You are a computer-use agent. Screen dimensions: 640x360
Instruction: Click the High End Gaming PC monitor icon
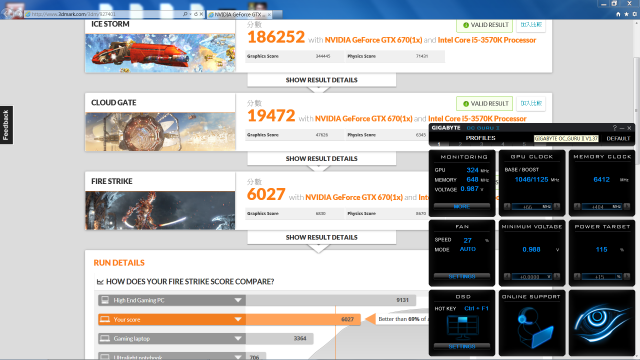[105, 300]
